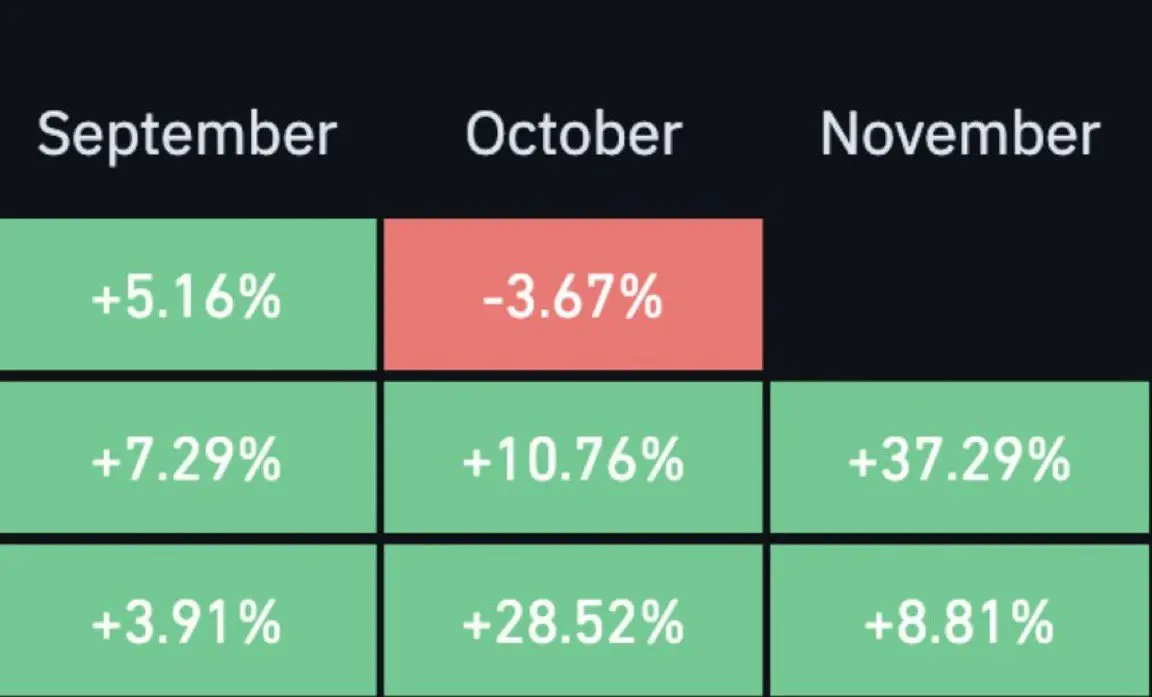Click the September column header
The height and width of the screenshot is (697, 1152).
pos(187,134)
